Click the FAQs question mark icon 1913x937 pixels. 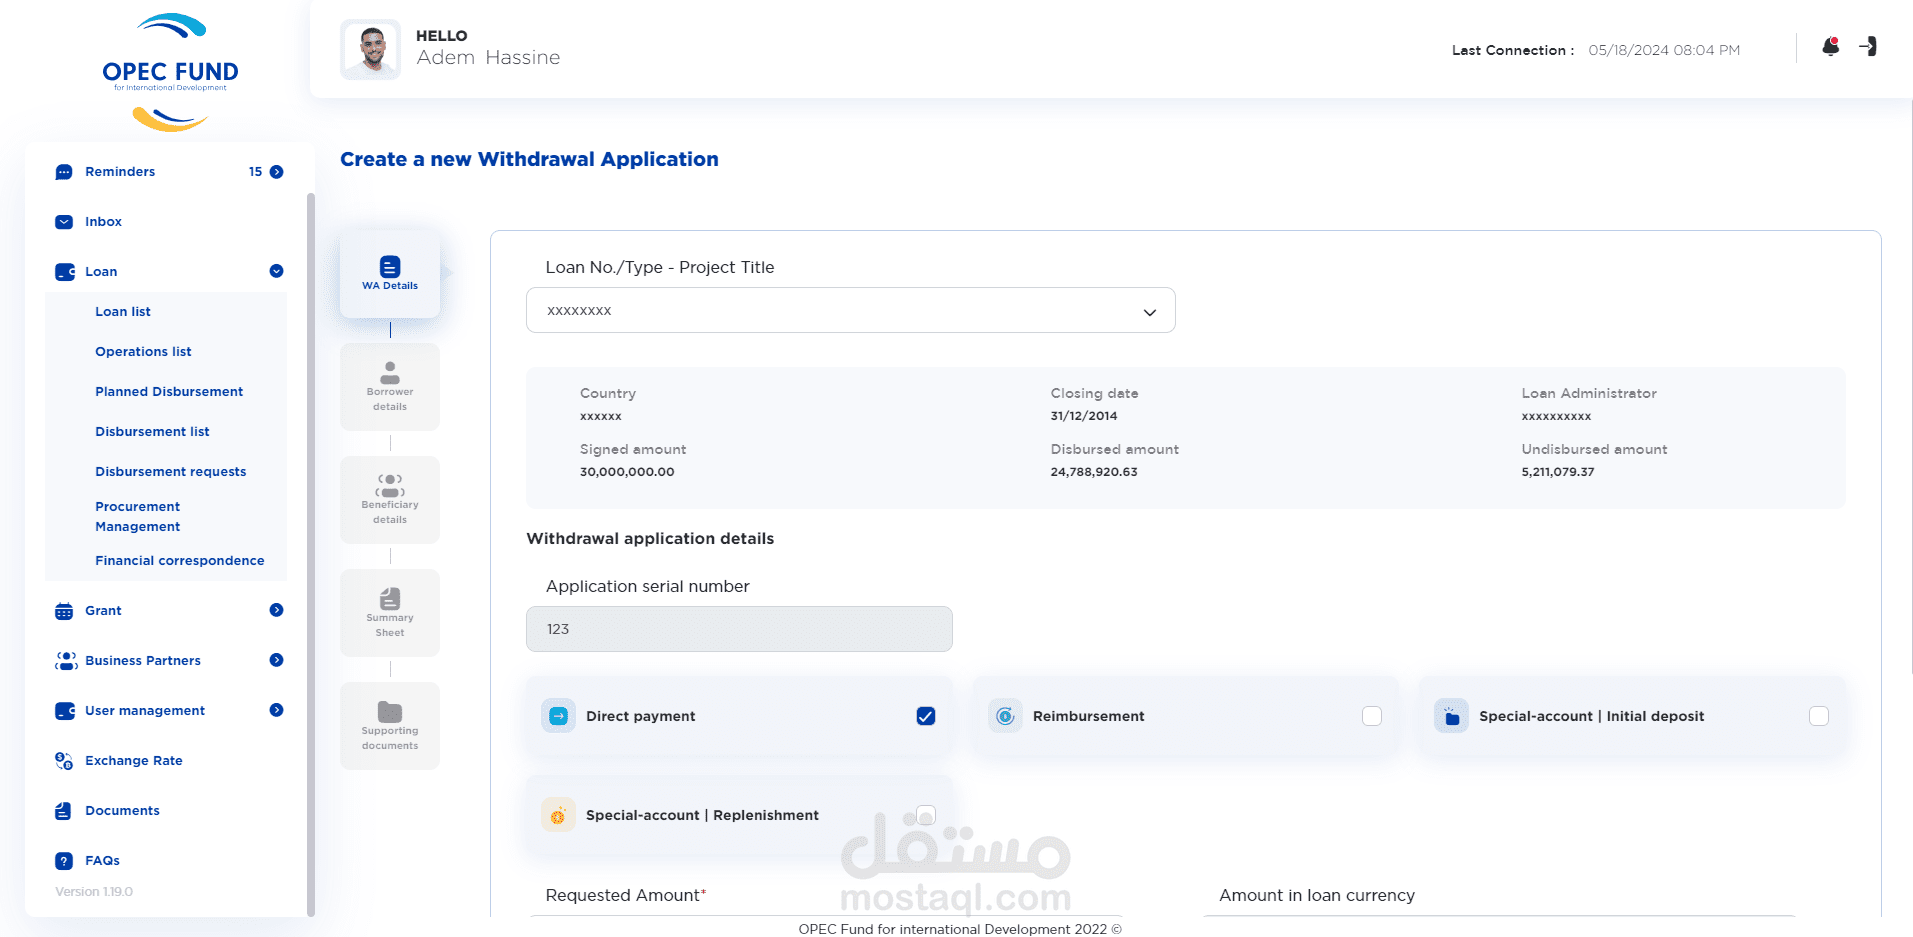[x=64, y=861]
